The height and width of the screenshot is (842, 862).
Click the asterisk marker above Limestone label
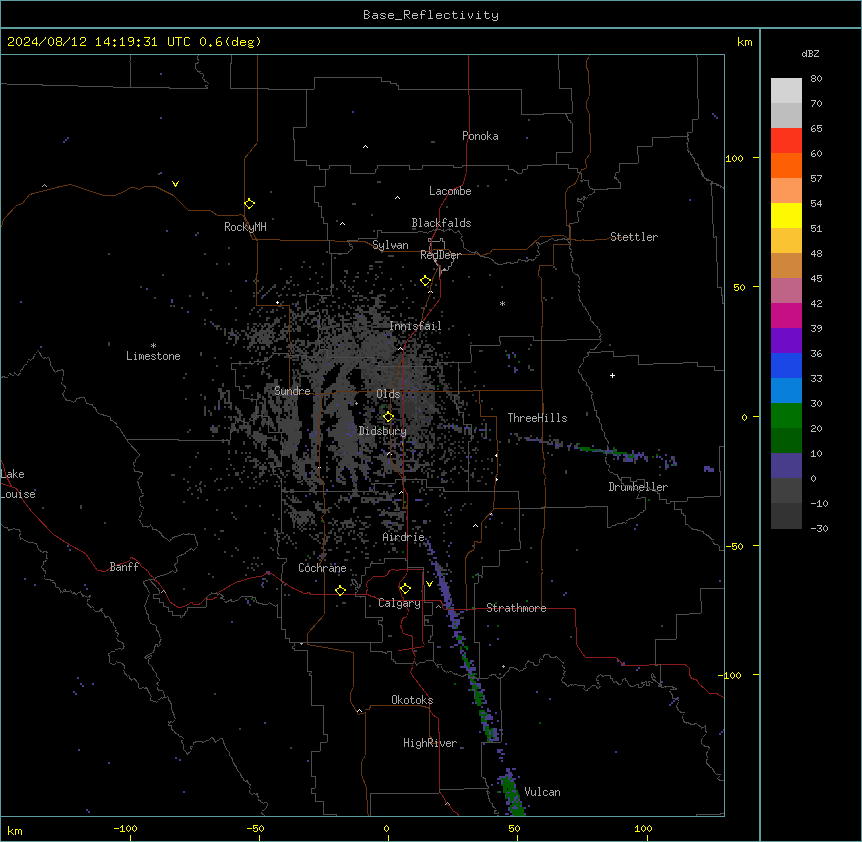coord(153,346)
